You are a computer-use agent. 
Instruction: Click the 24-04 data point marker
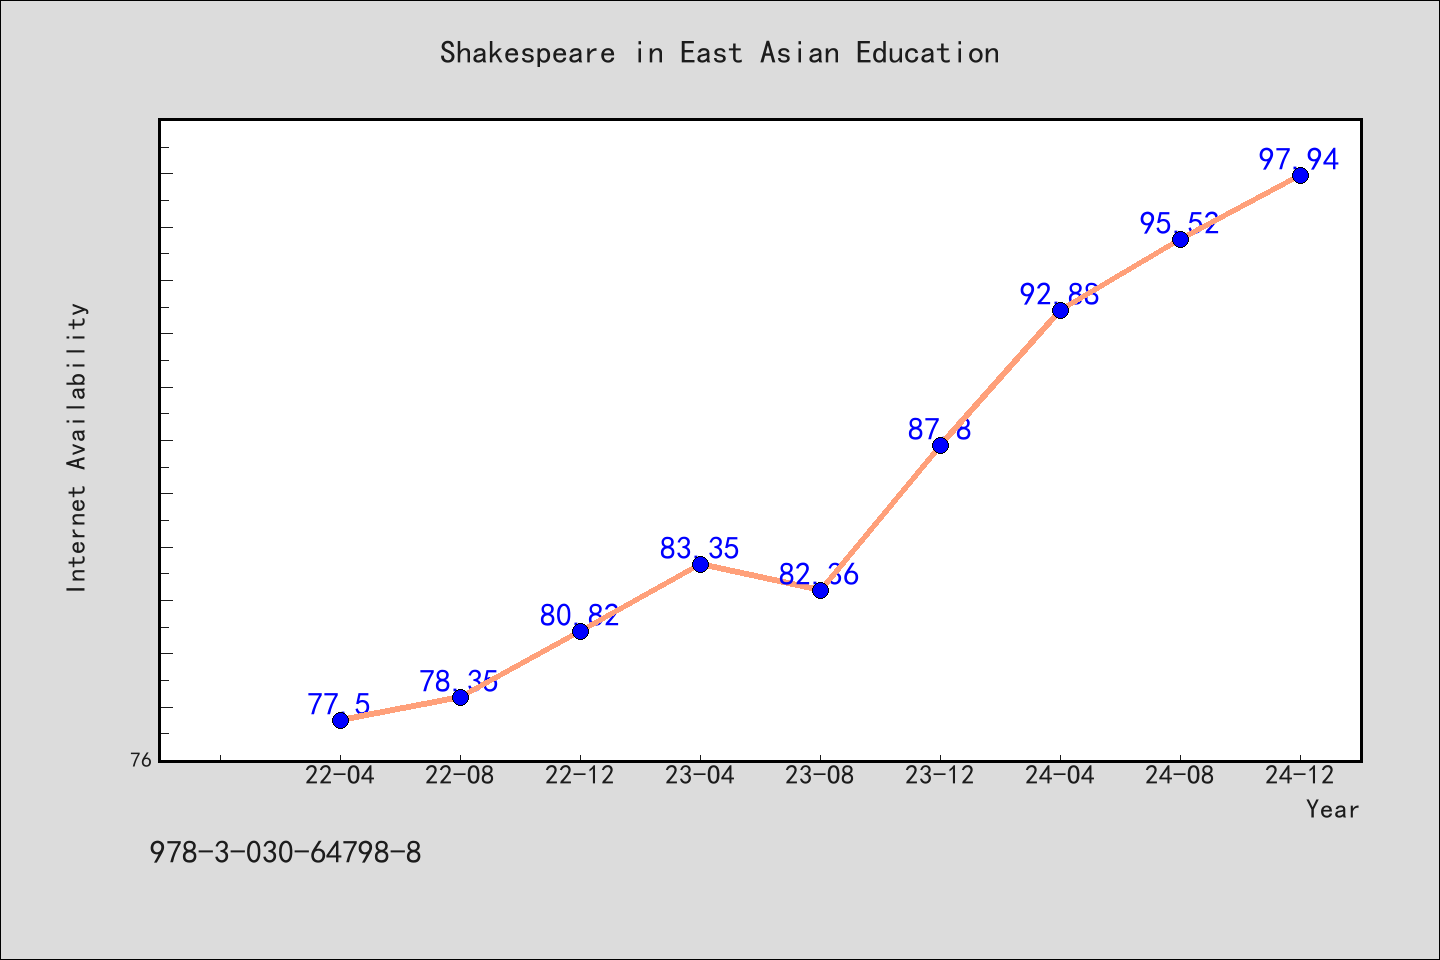(x=1060, y=310)
